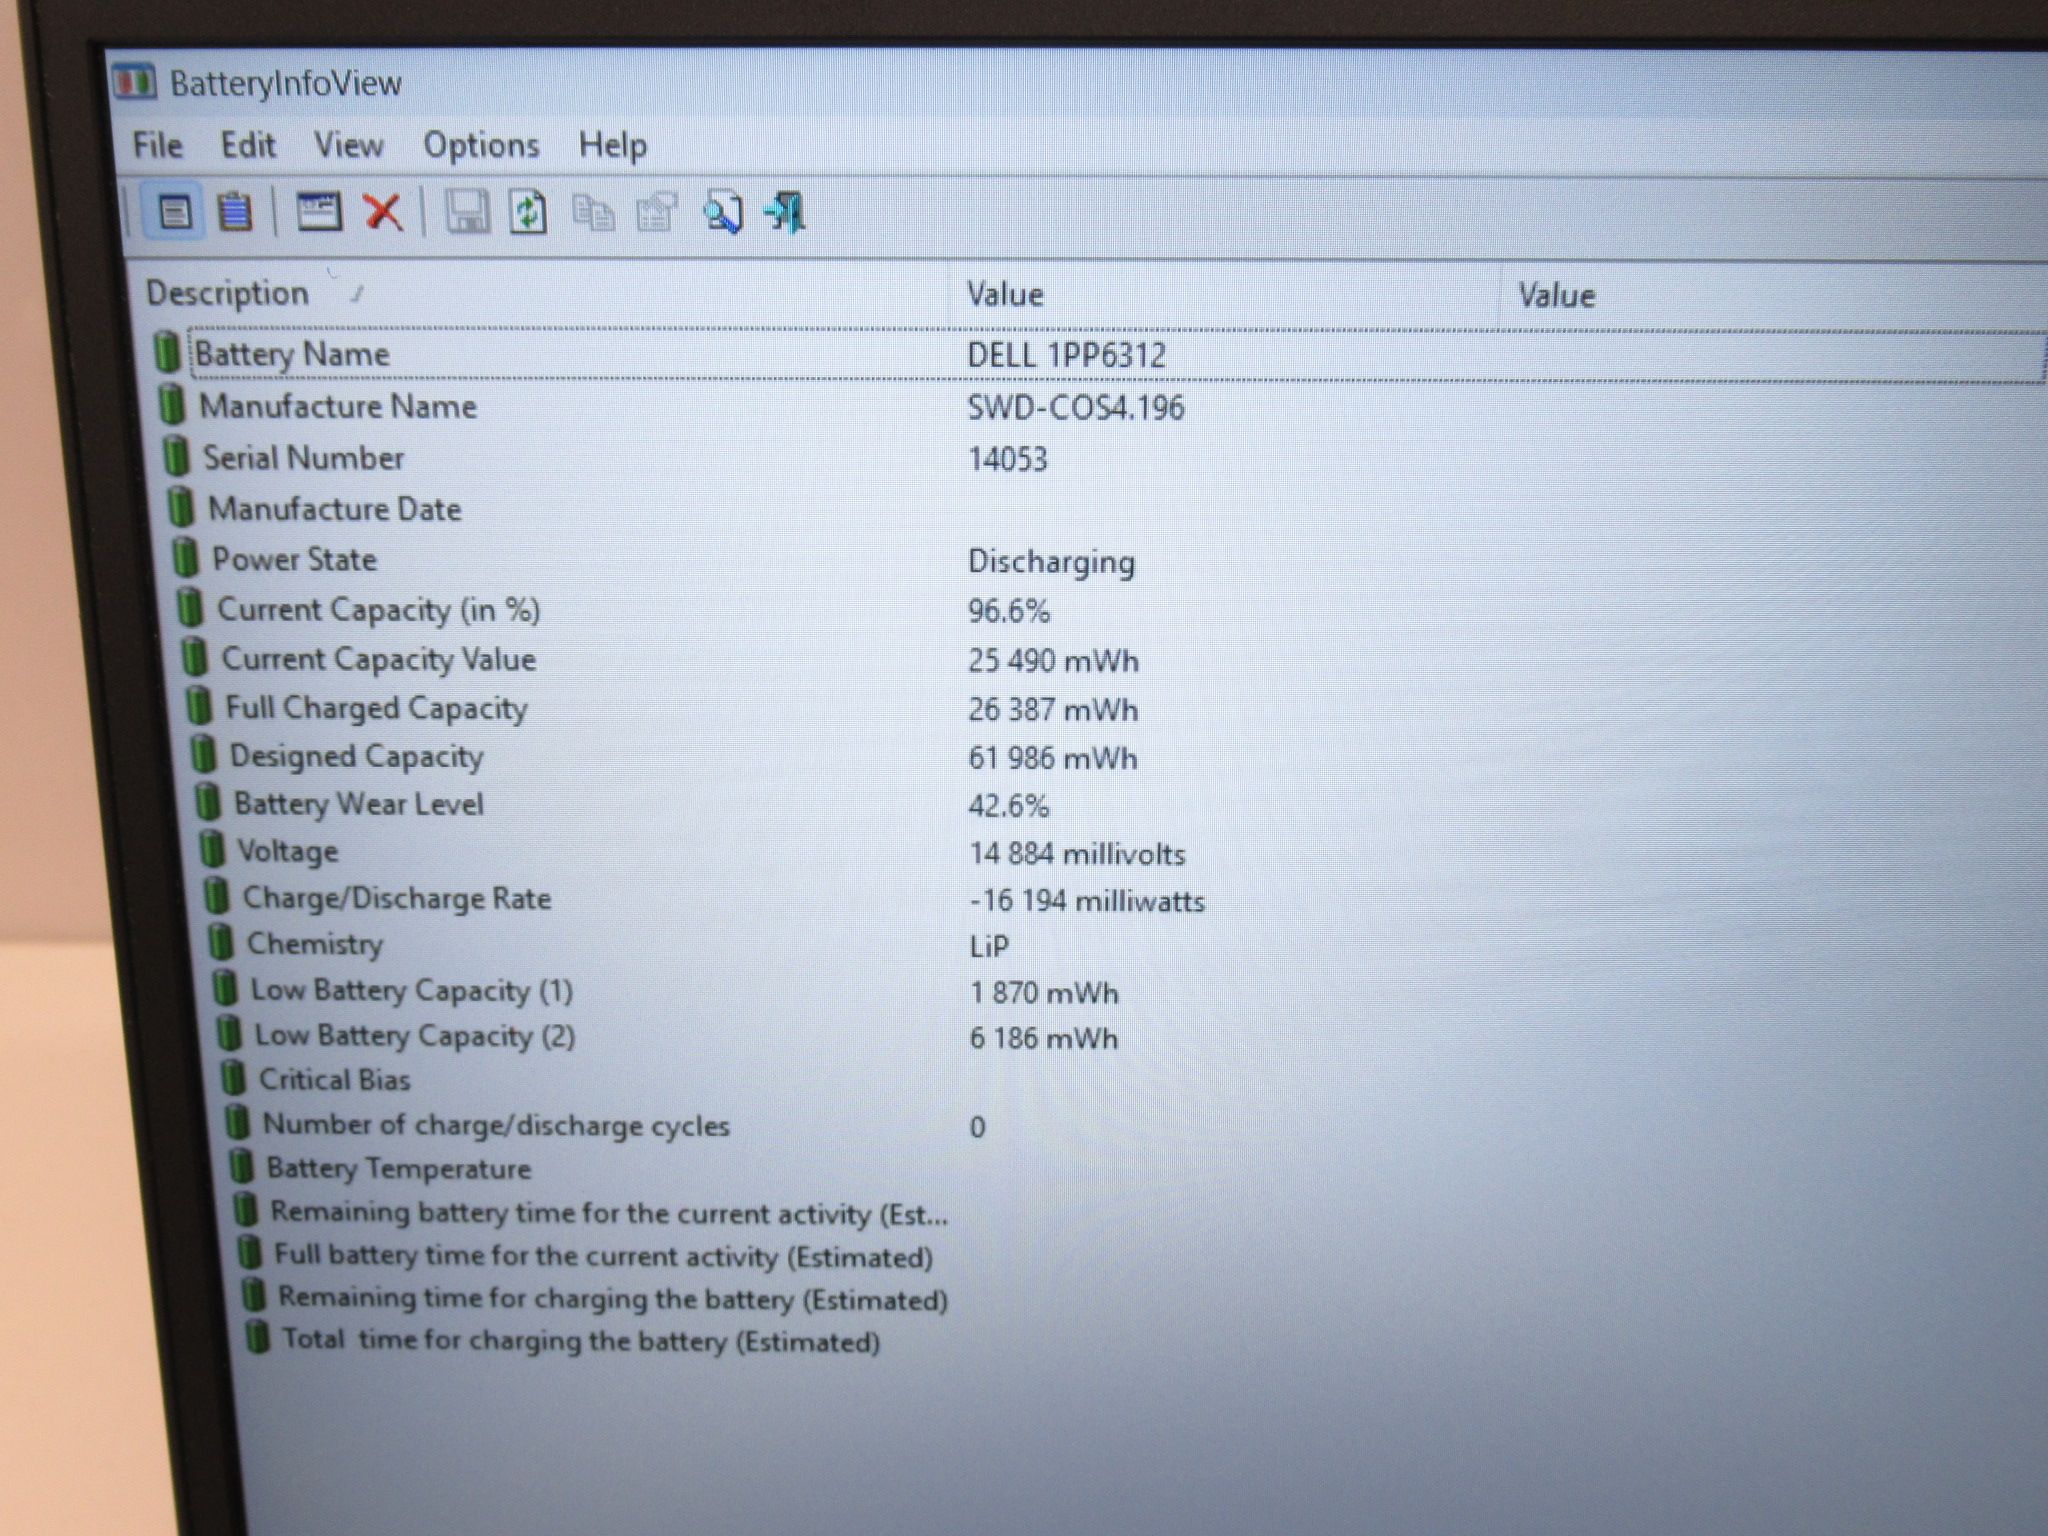
Task: Click the first Value column header
Action: click(1223, 295)
